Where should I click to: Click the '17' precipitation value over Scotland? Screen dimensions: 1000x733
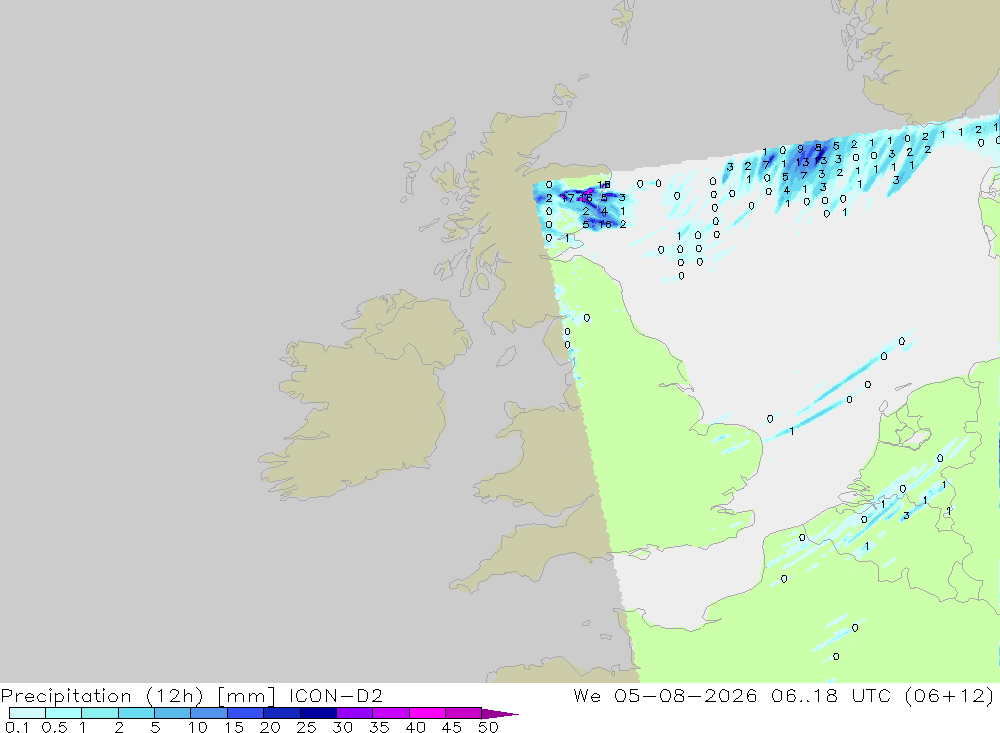click(567, 198)
